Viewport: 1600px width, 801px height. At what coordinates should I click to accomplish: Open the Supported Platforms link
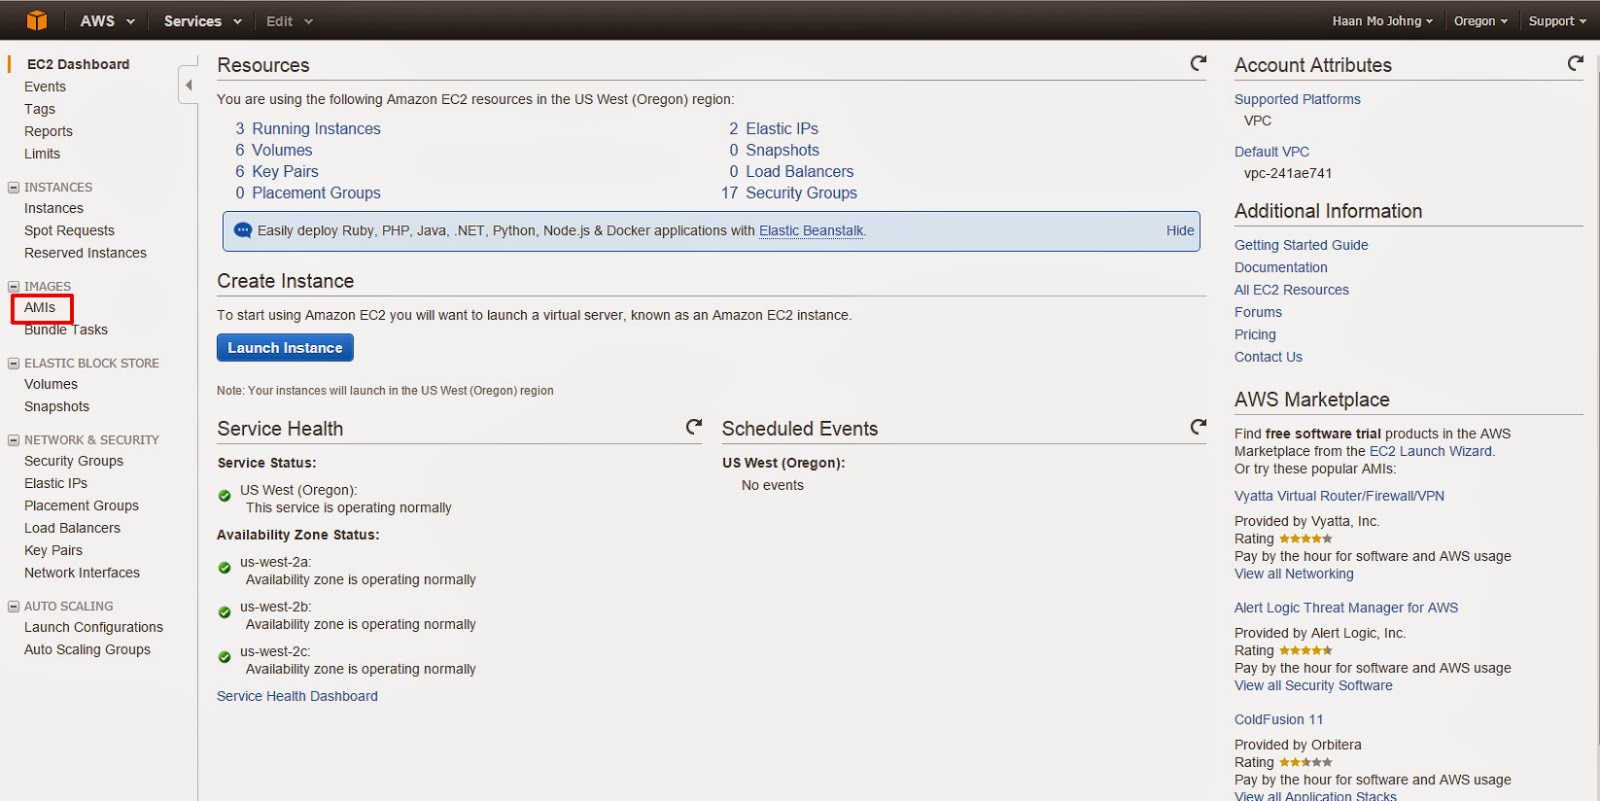point(1297,100)
